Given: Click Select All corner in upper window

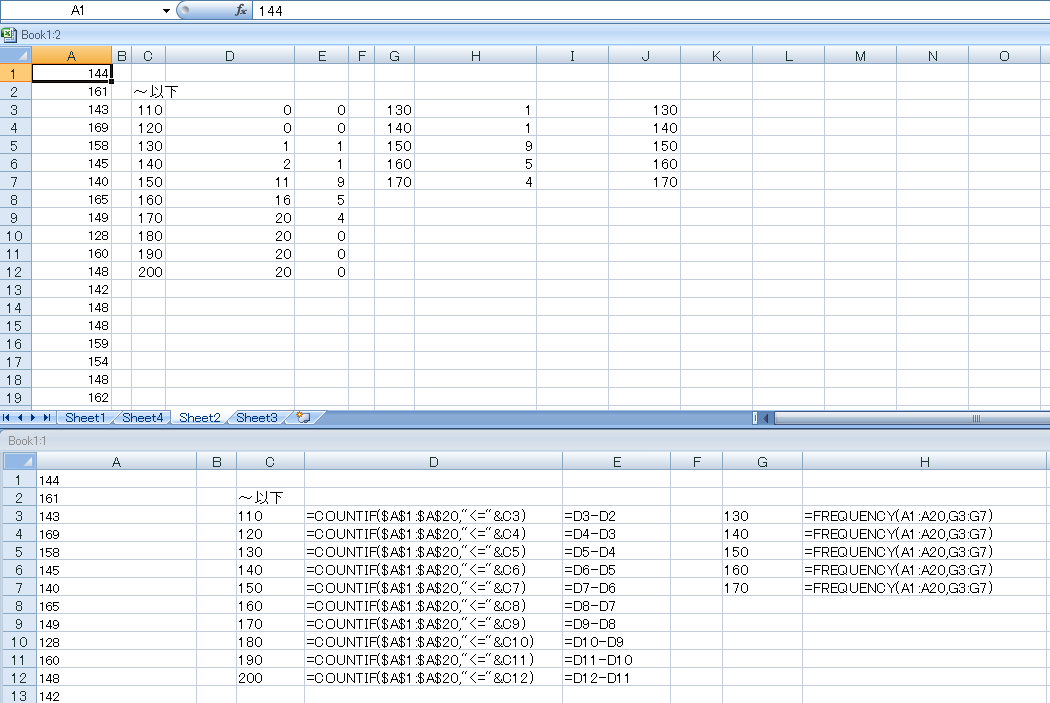Looking at the screenshot, I should (16, 56).
